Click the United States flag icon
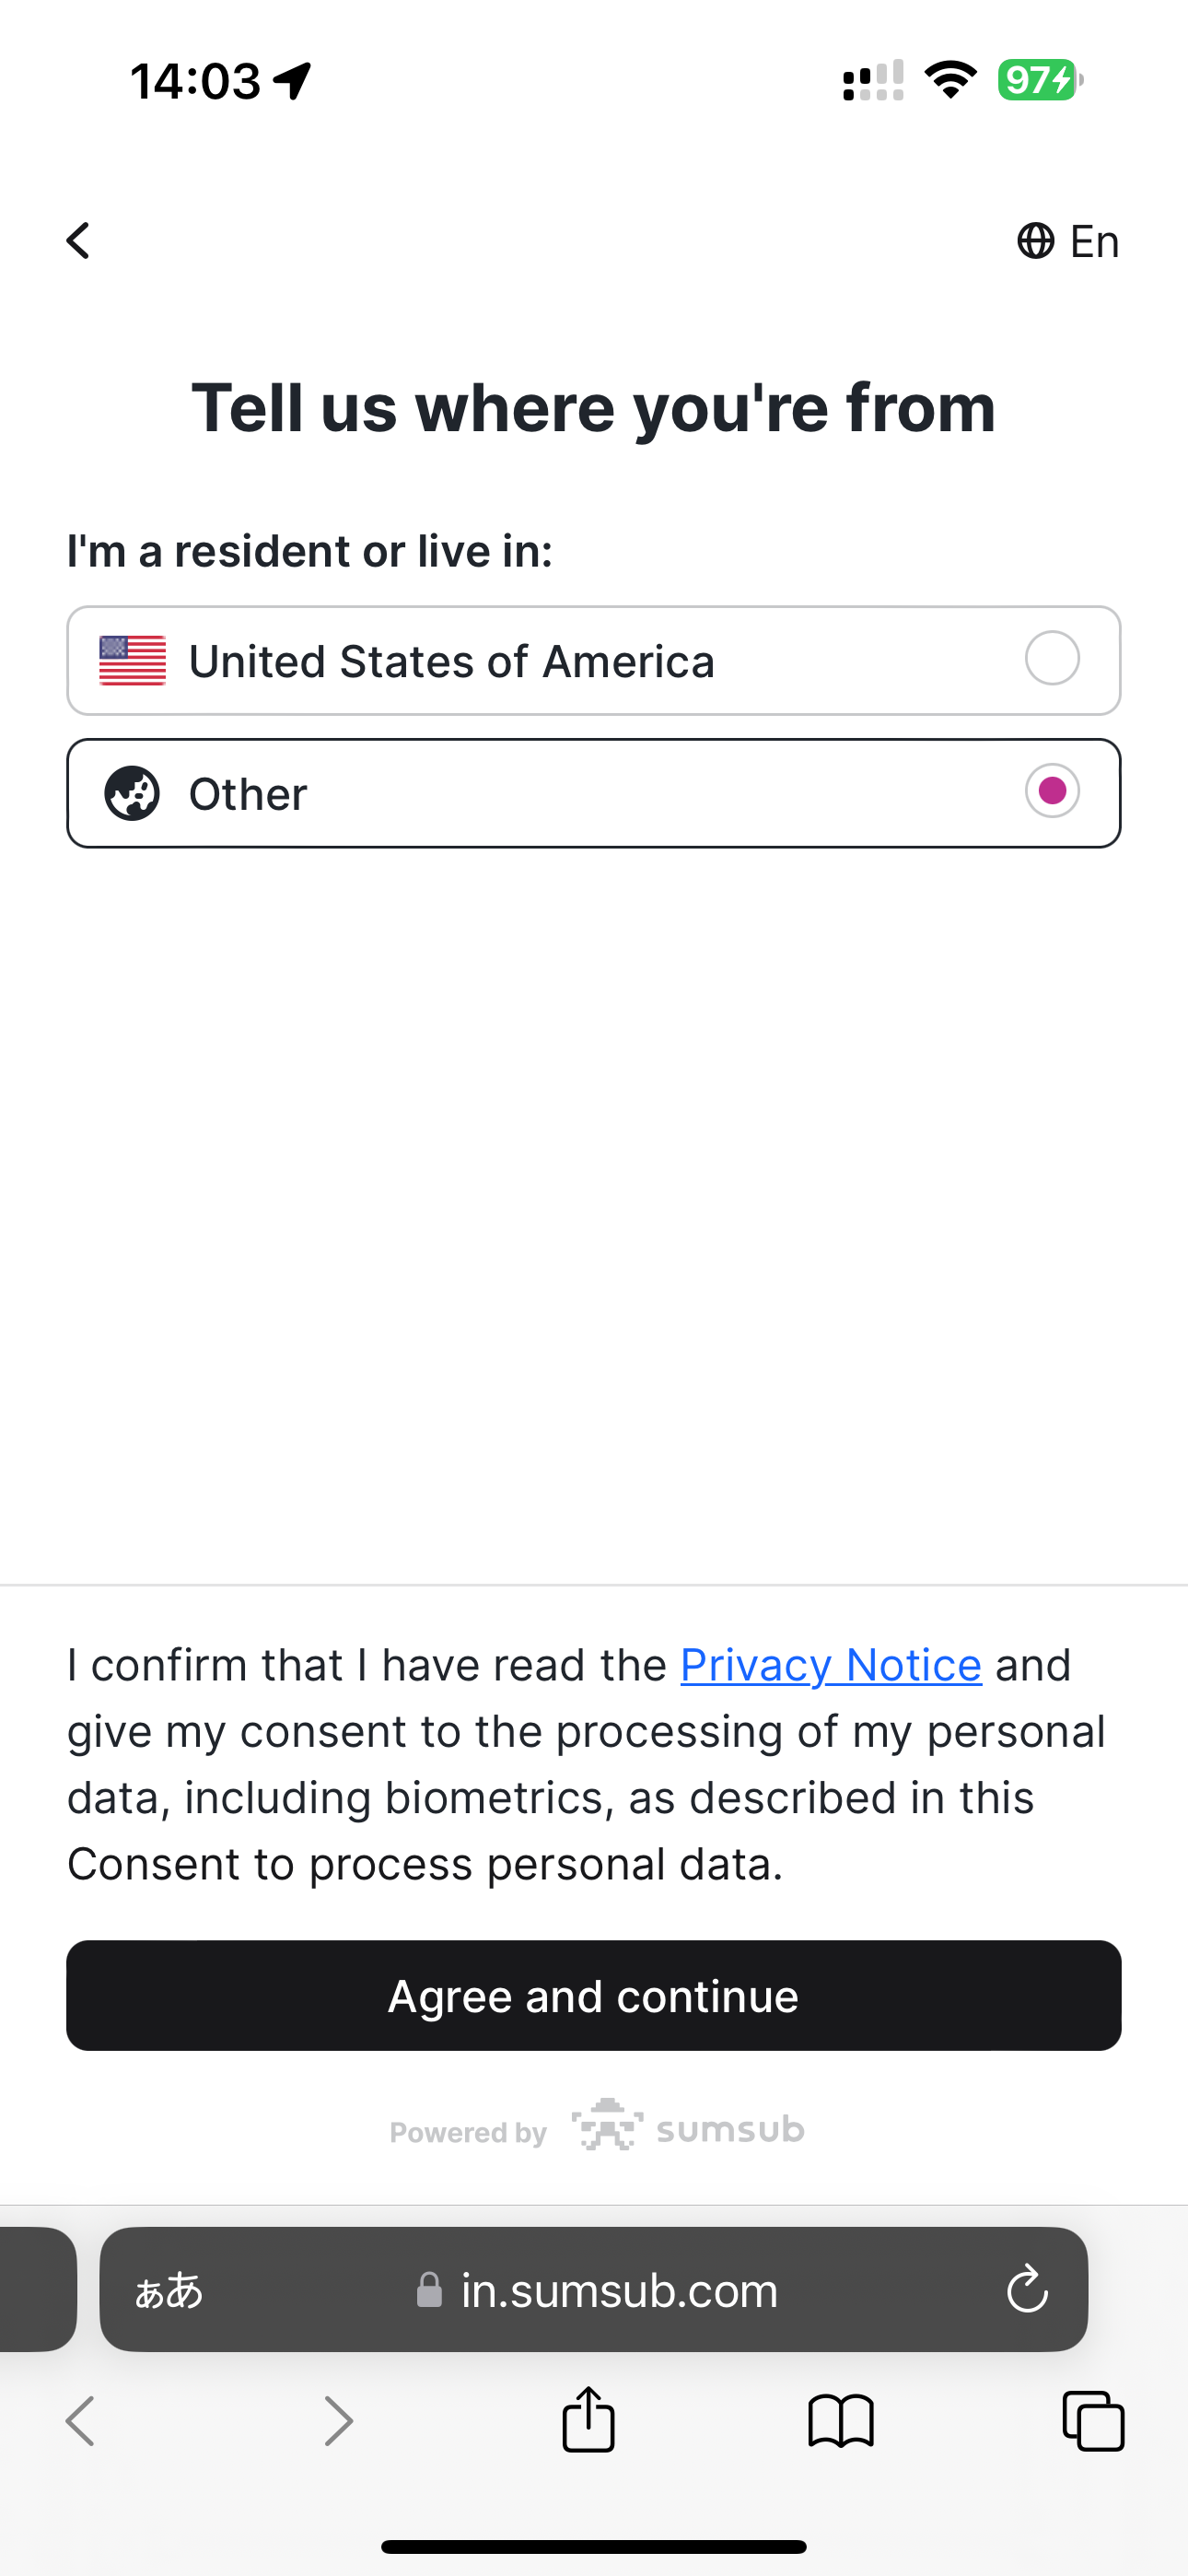 133,660
